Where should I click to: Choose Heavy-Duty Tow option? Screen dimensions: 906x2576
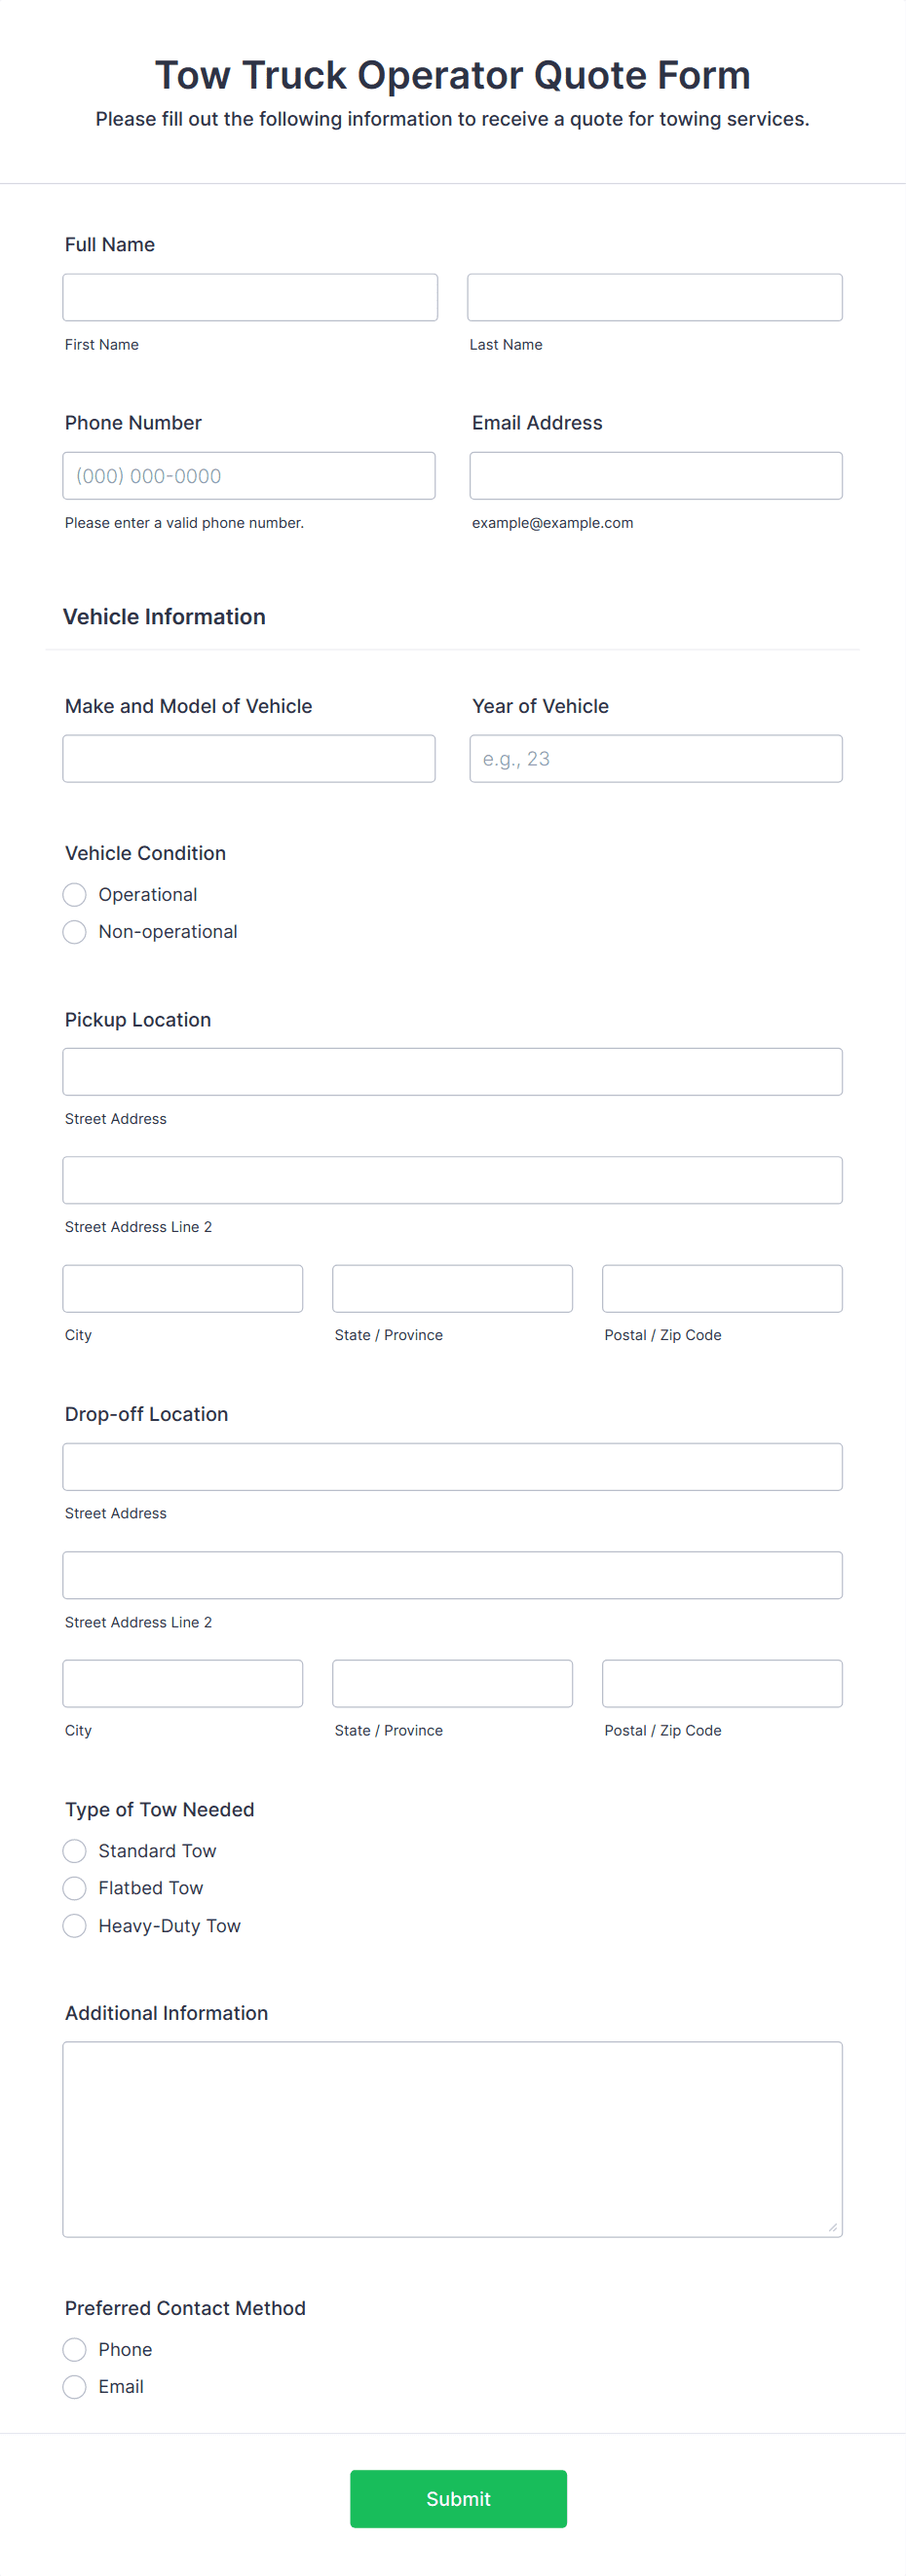74,1925
